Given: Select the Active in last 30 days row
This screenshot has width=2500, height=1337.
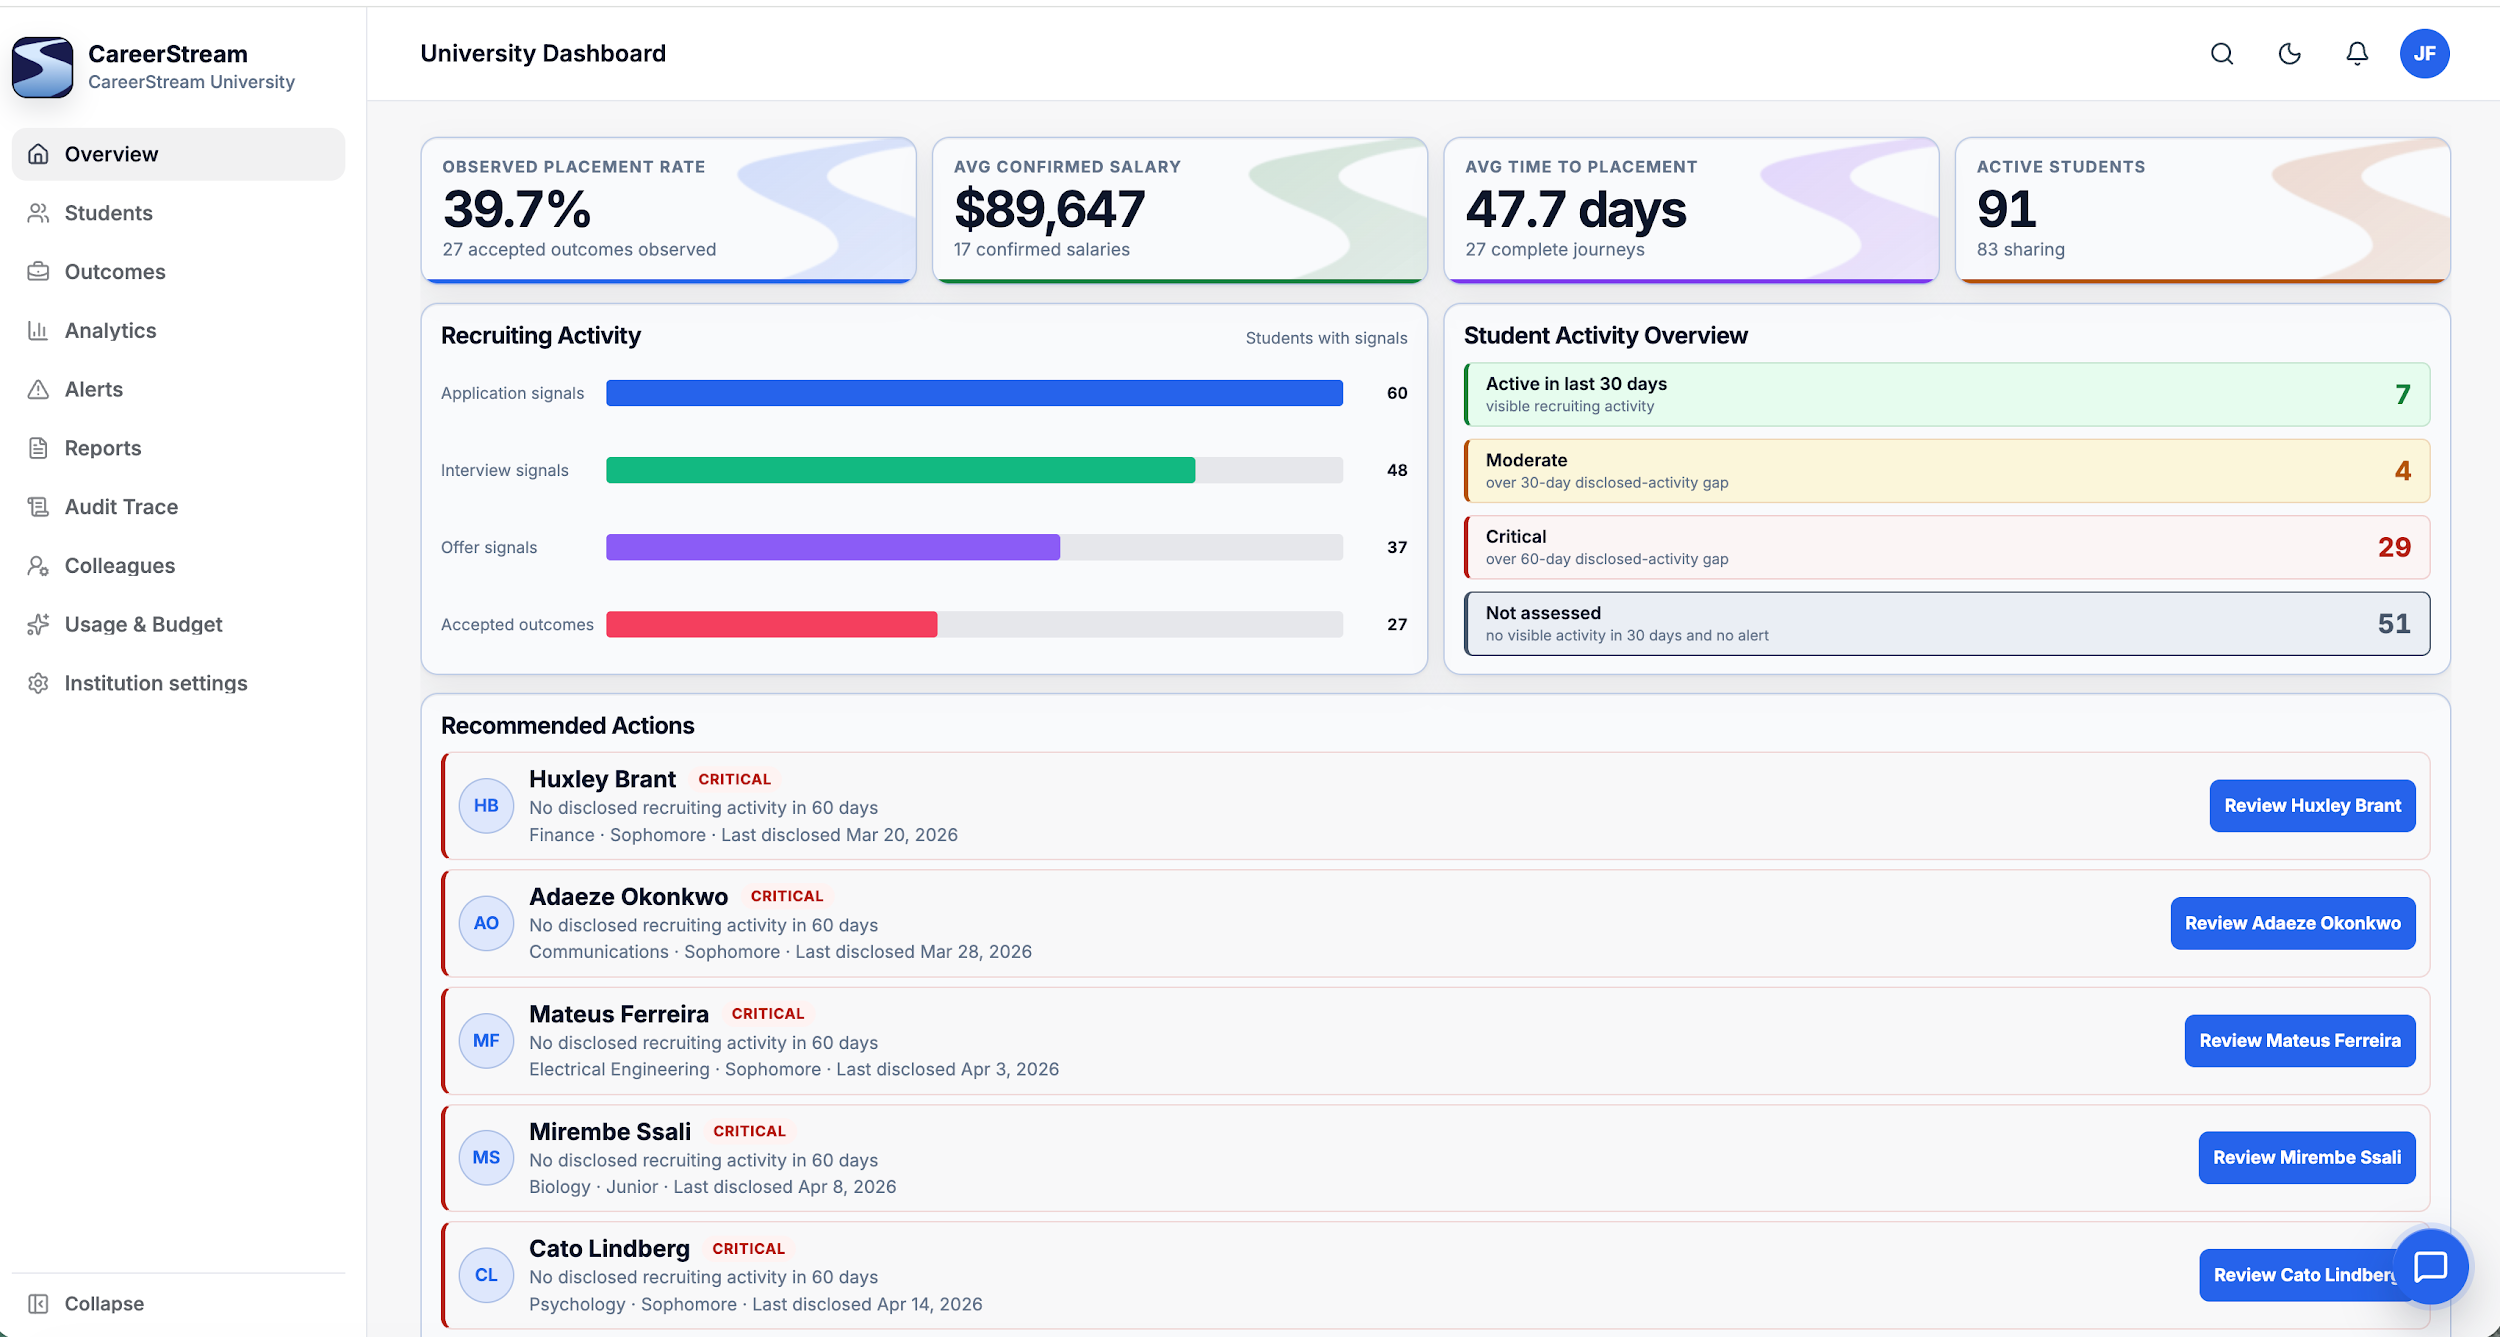Looking at the screenshot, I should point(1946,394).
